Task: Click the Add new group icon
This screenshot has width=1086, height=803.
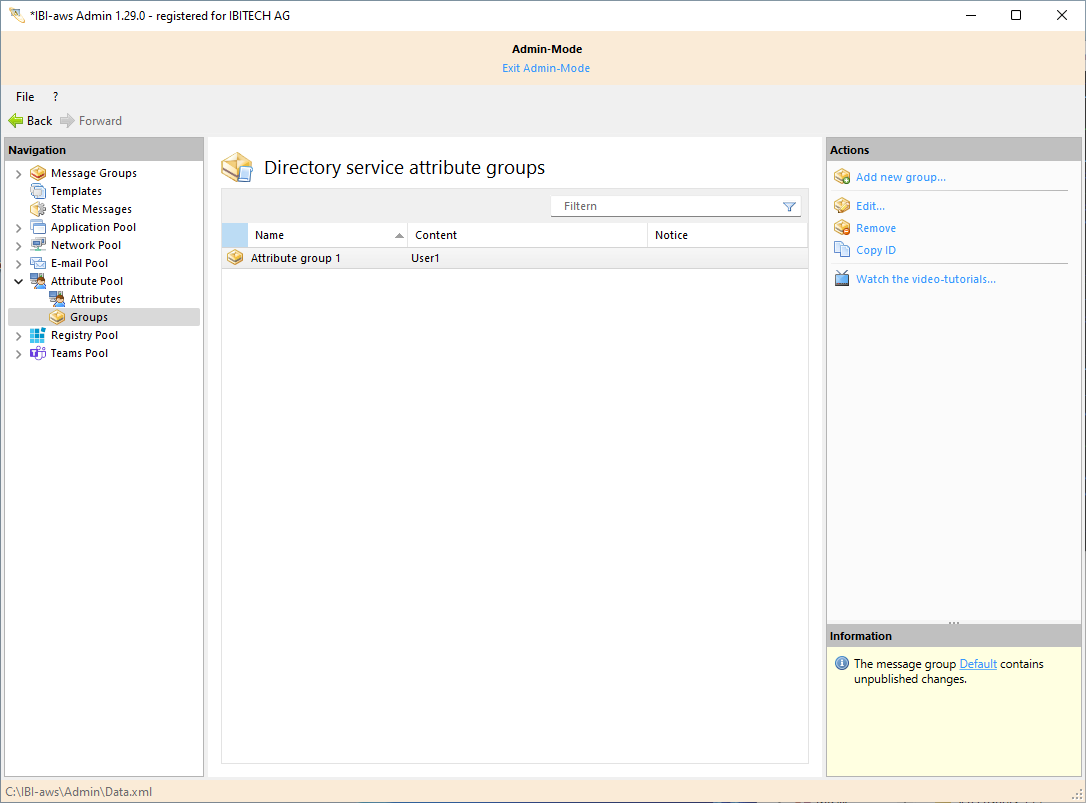Action: [841, 177]
